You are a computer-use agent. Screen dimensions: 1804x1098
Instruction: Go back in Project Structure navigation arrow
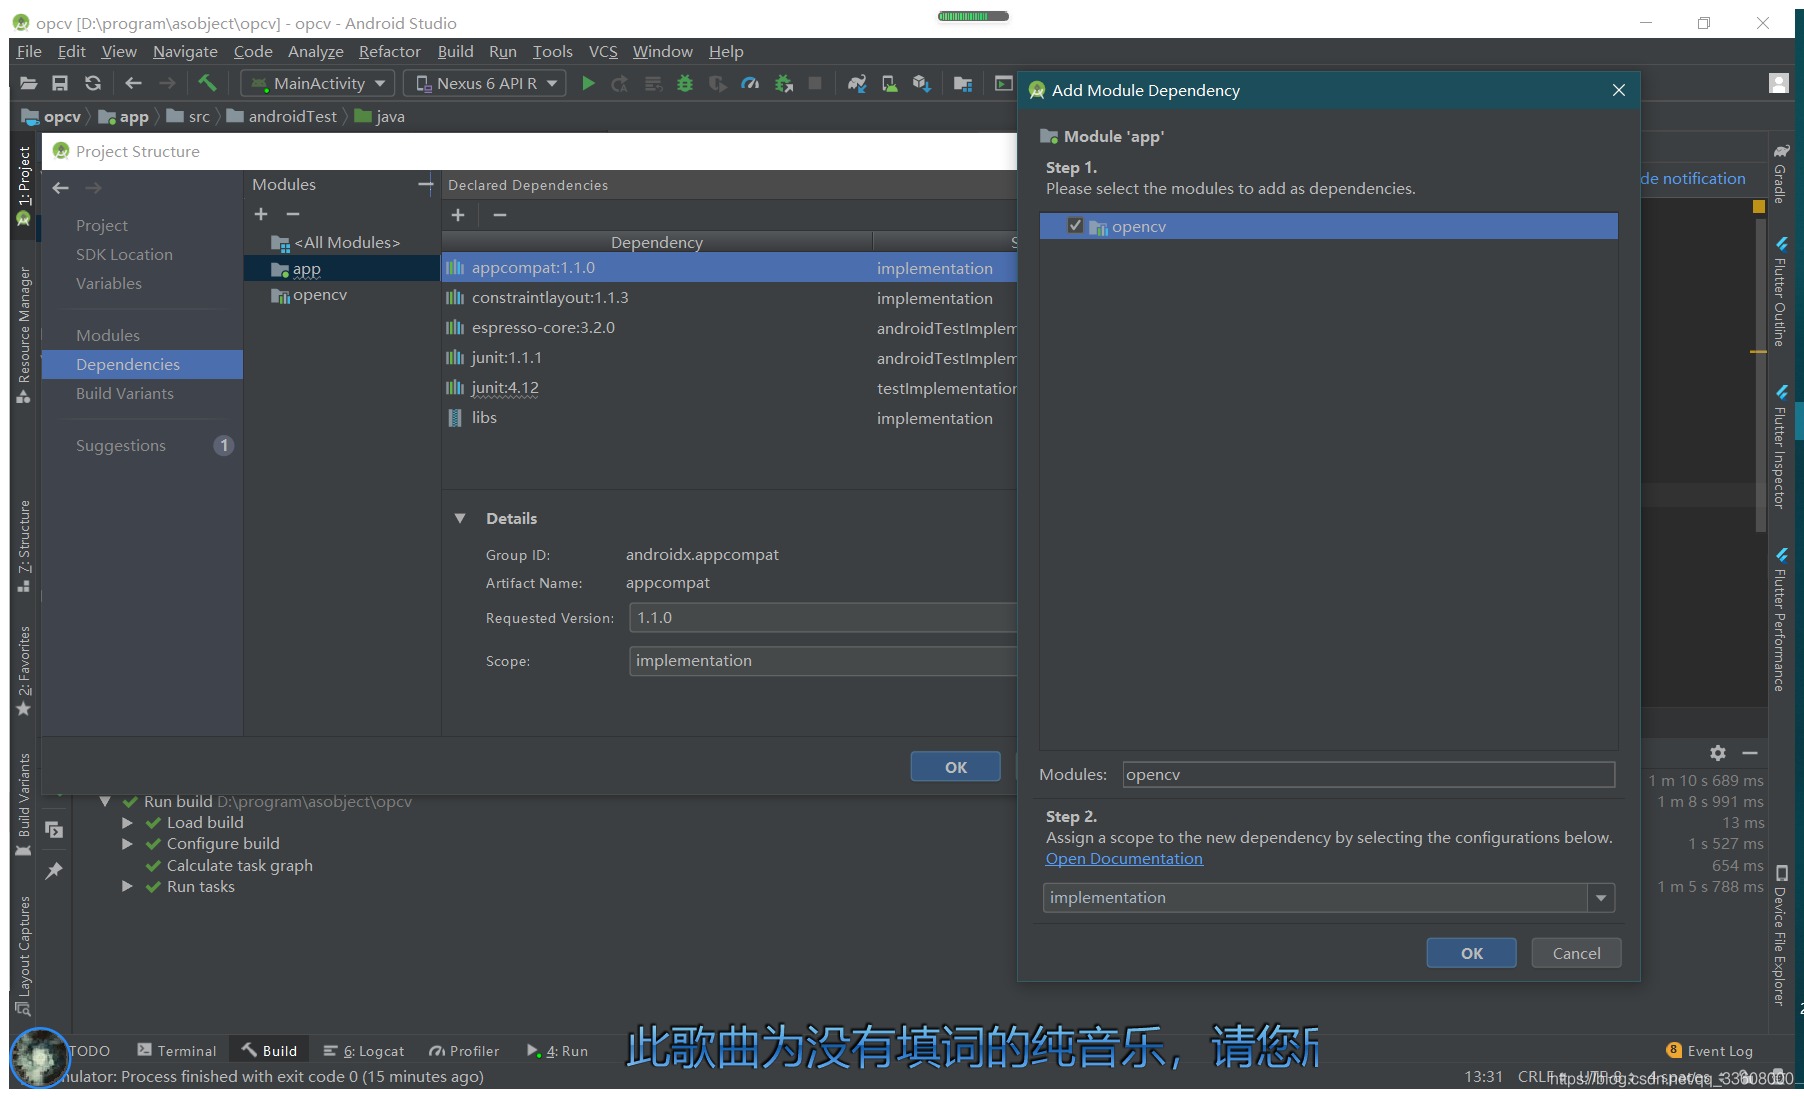[61, 188]
